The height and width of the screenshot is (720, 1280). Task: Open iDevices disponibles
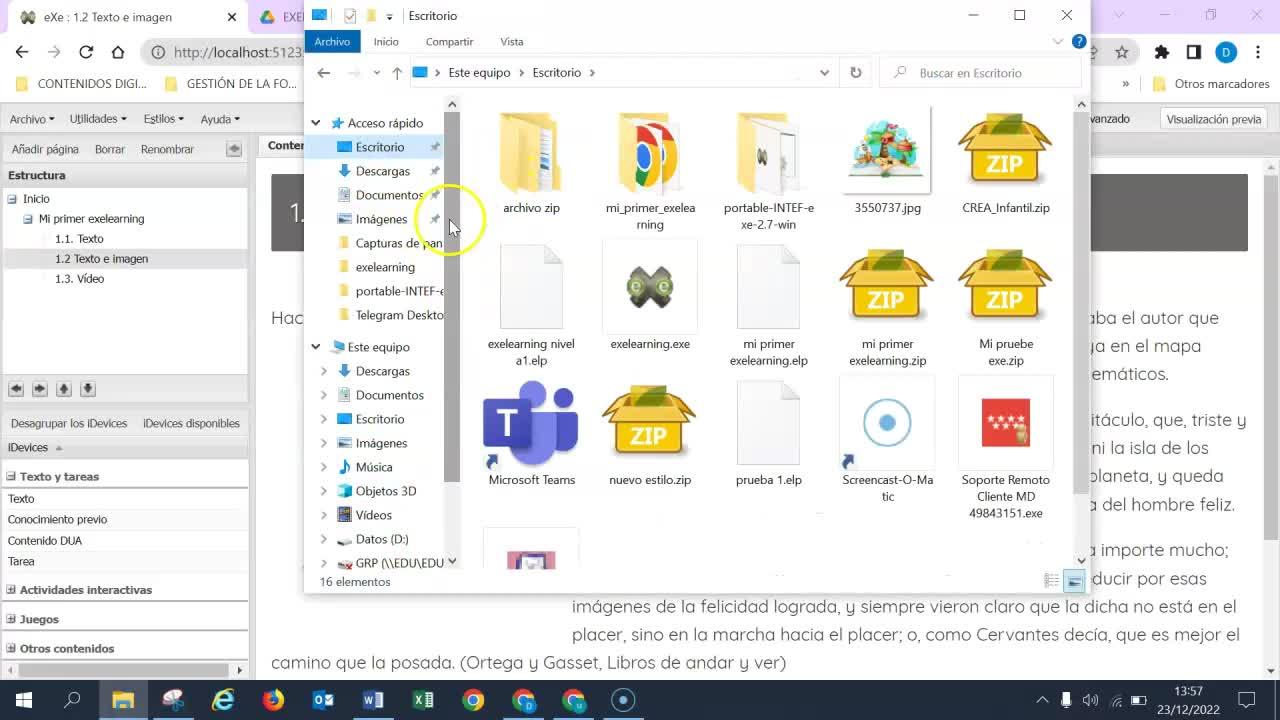pos(191,423)
